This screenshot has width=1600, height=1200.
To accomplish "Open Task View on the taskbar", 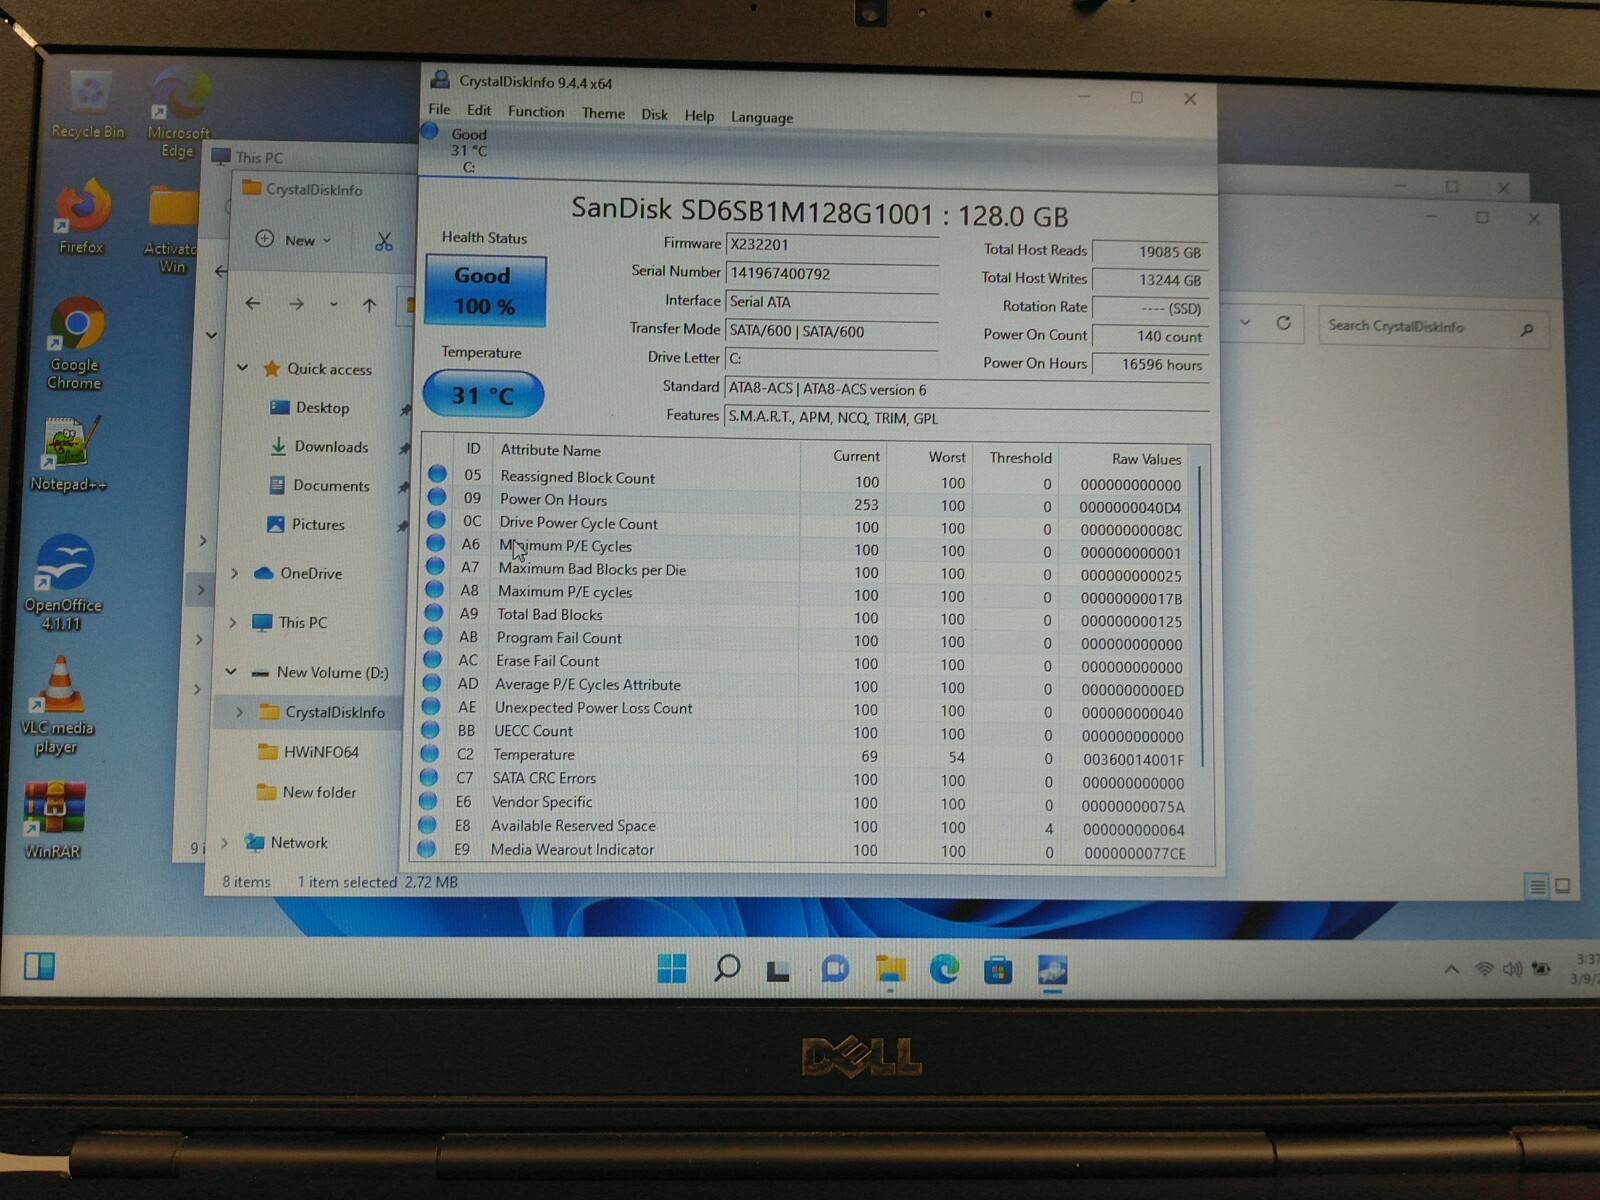I will tap(779, 970).
